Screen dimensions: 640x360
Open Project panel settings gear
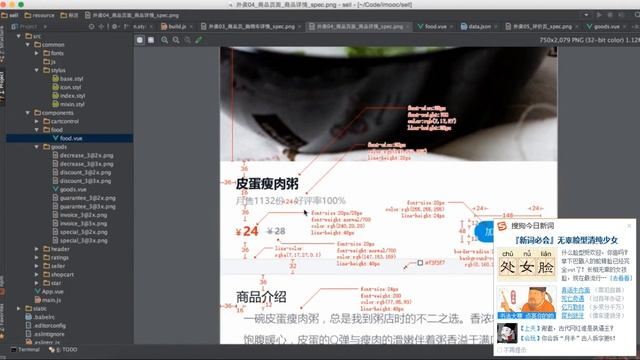pyautogui.click(x=115, y=27)
